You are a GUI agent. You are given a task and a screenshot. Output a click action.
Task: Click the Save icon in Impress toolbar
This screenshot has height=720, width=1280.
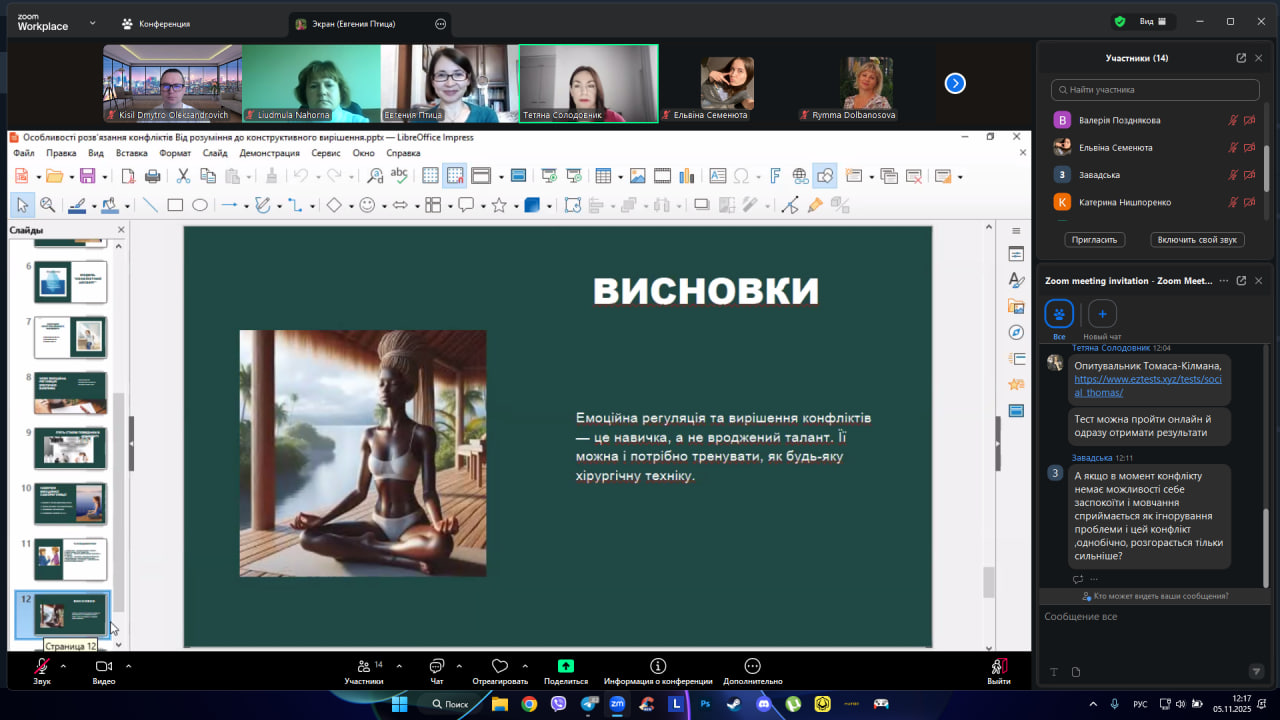pyautogui.click(x=87, y=176)
